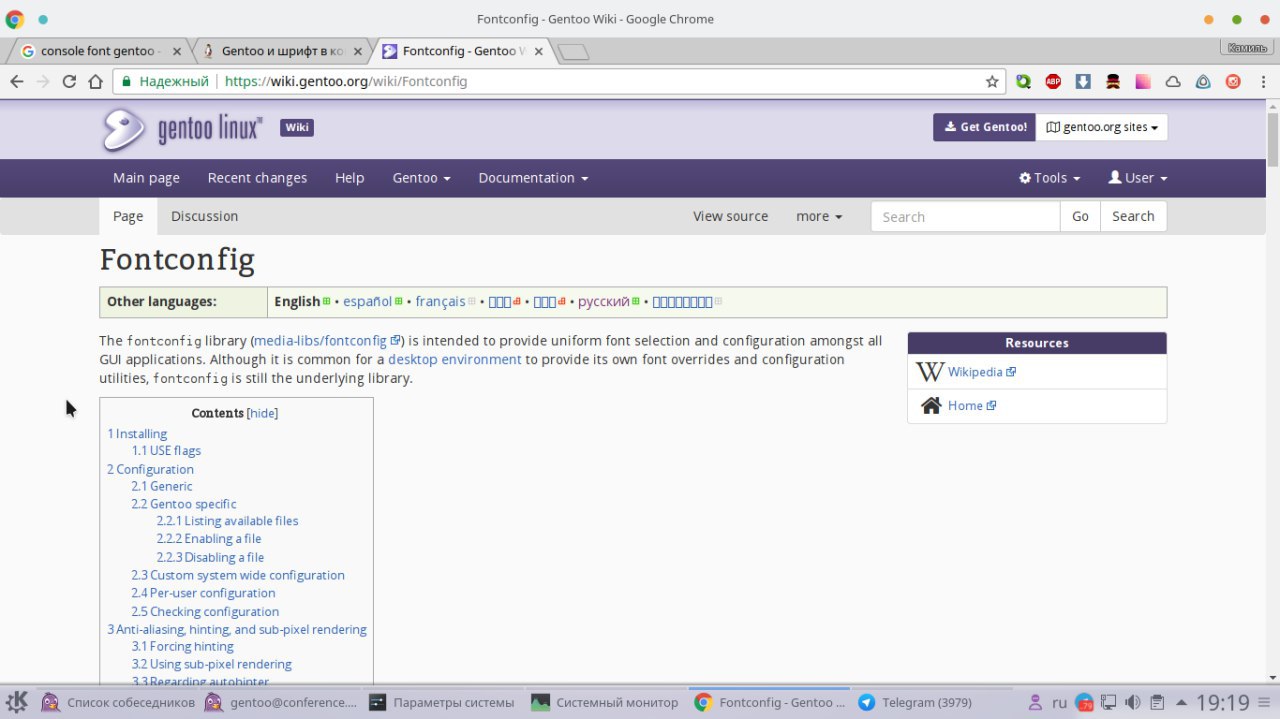Image resolution: width=1280 pixels, height=719 pixels.
Task: Click the Gentoo Linux logo
Action: 182,128
